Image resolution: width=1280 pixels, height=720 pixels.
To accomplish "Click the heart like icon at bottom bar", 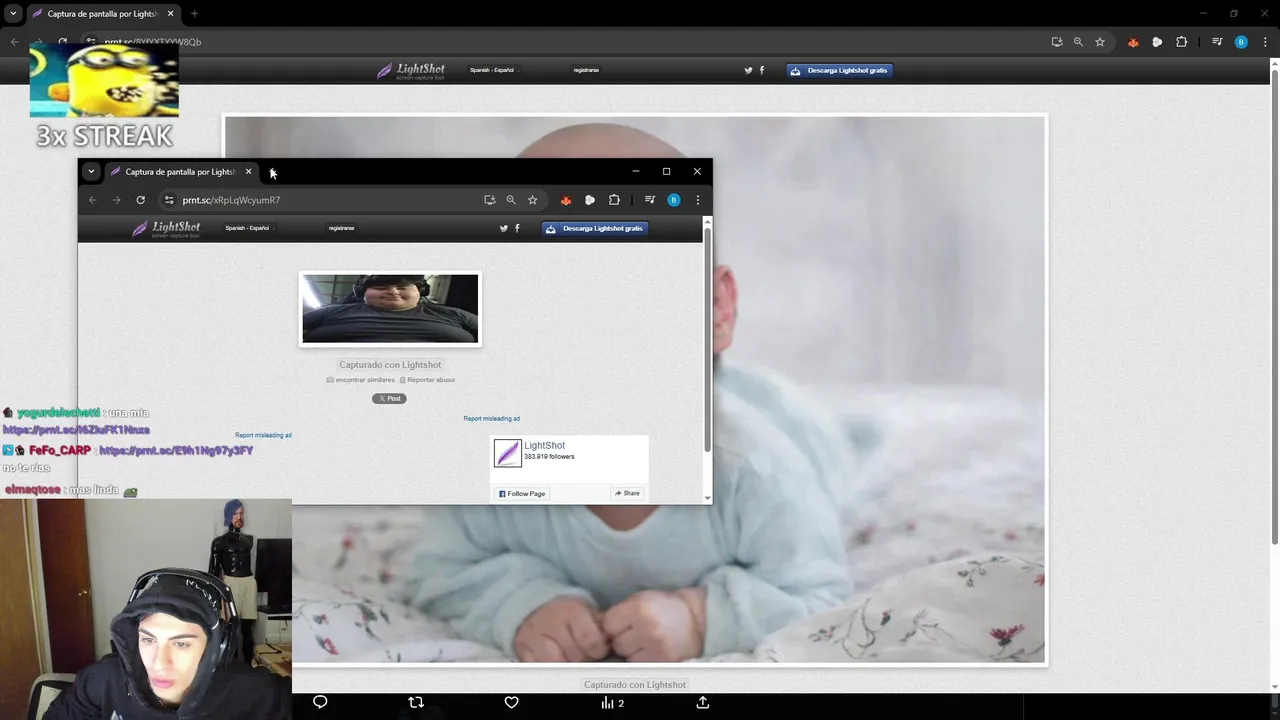I will pyautogui.click(x=511, y=702).
